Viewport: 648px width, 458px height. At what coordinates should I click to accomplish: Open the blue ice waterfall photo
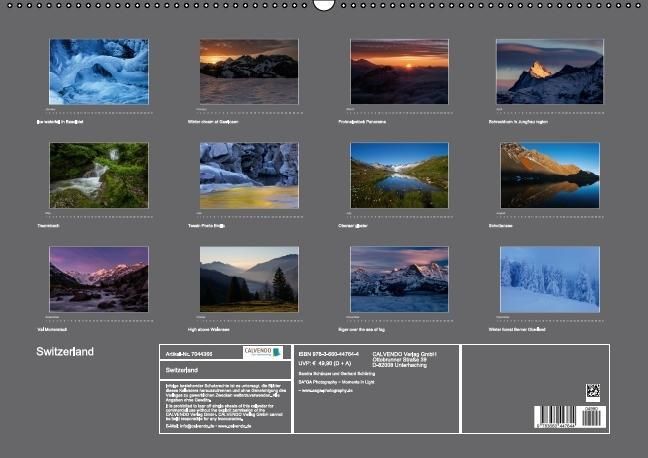click(99, 72)
